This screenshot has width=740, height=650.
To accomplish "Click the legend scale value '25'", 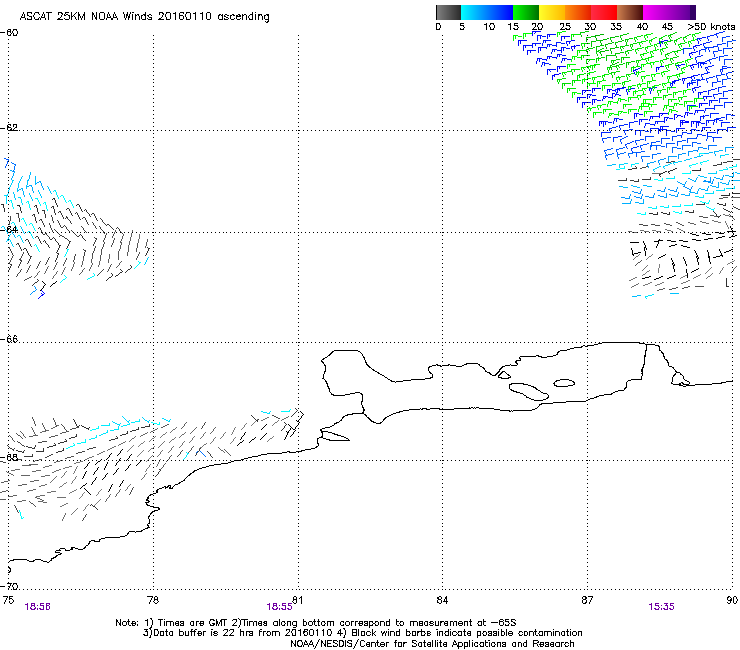I will pyautogui.click(x=564, y=26).
